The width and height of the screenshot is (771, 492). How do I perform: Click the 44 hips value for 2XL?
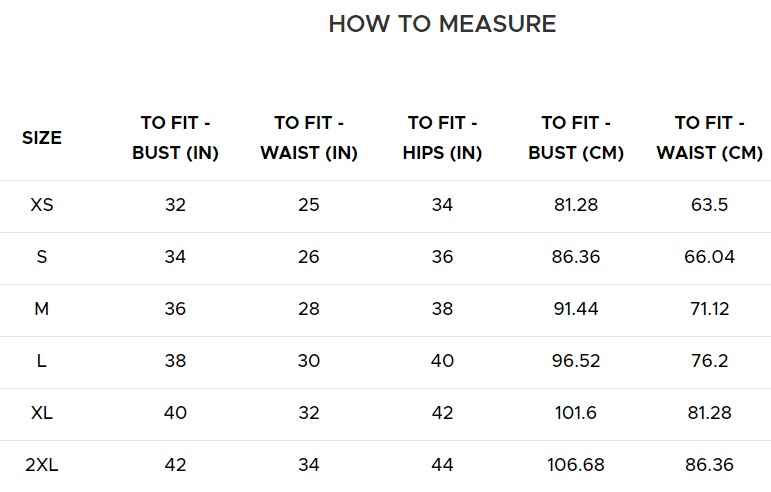coord(442,465)
